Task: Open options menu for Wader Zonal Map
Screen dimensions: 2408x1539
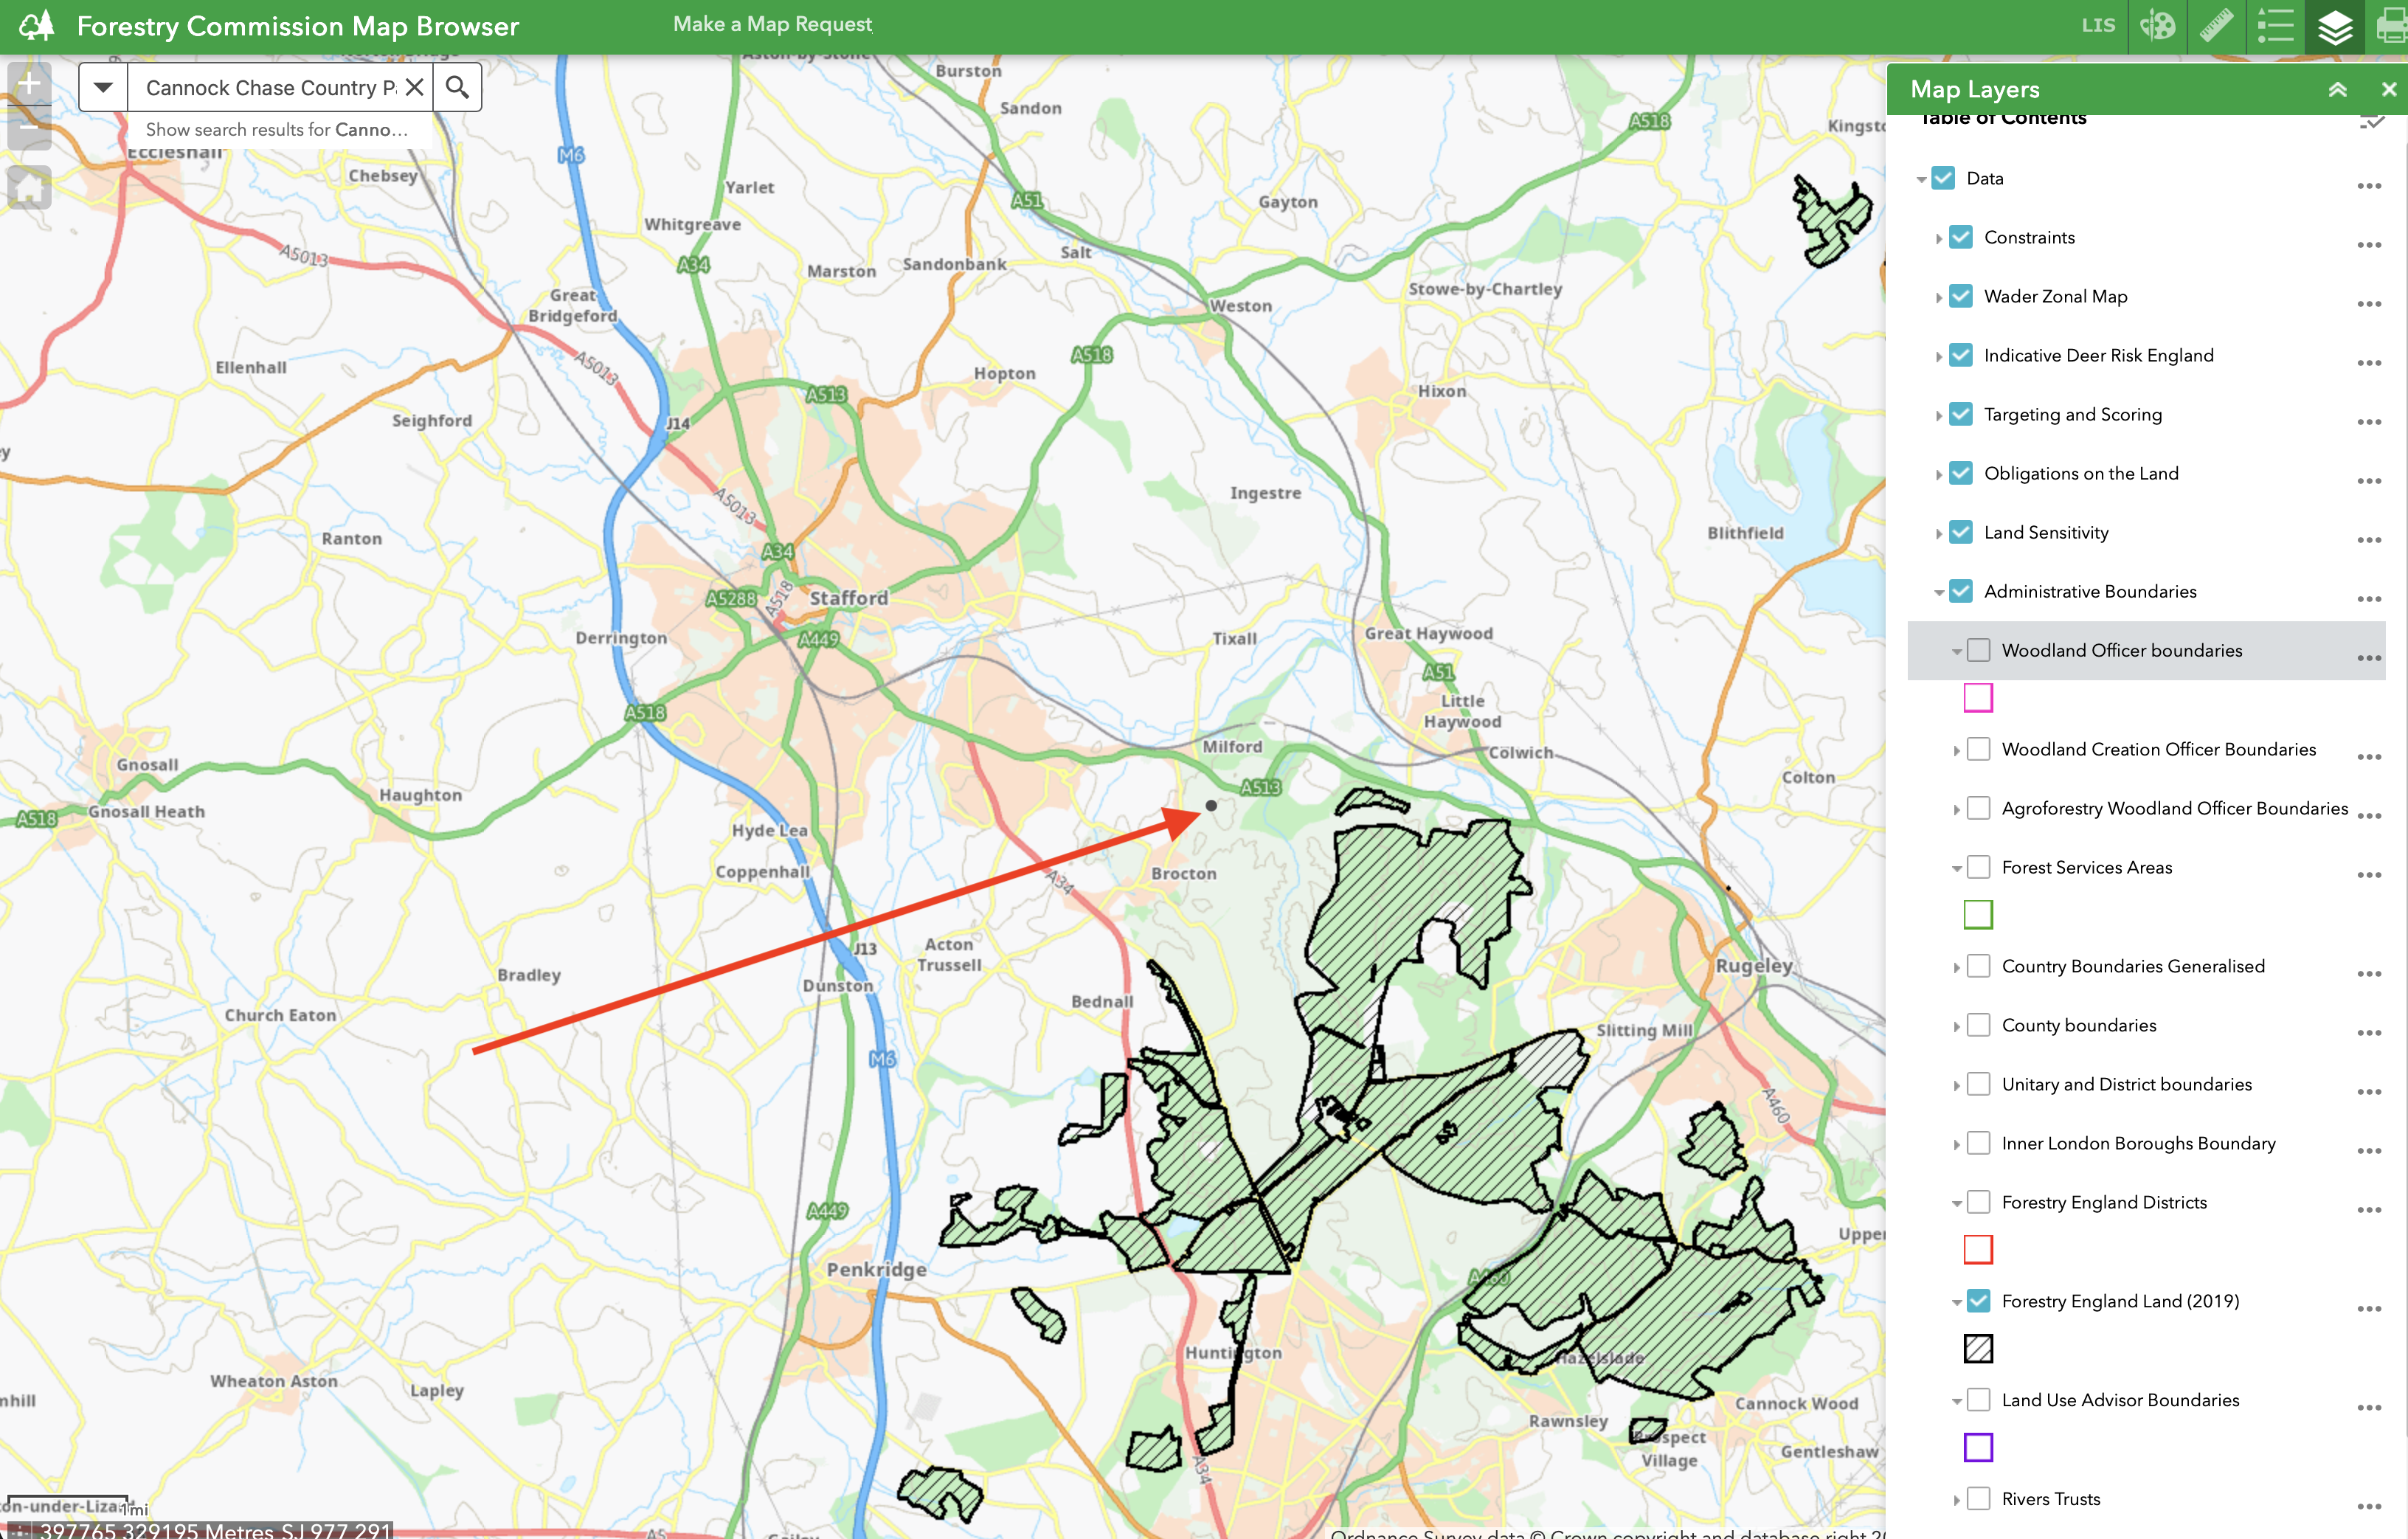Action: tap(2369, 304)
